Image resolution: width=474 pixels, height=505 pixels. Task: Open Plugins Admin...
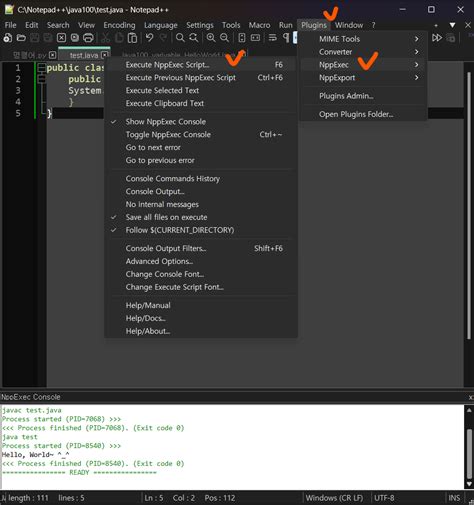[364, 96]
